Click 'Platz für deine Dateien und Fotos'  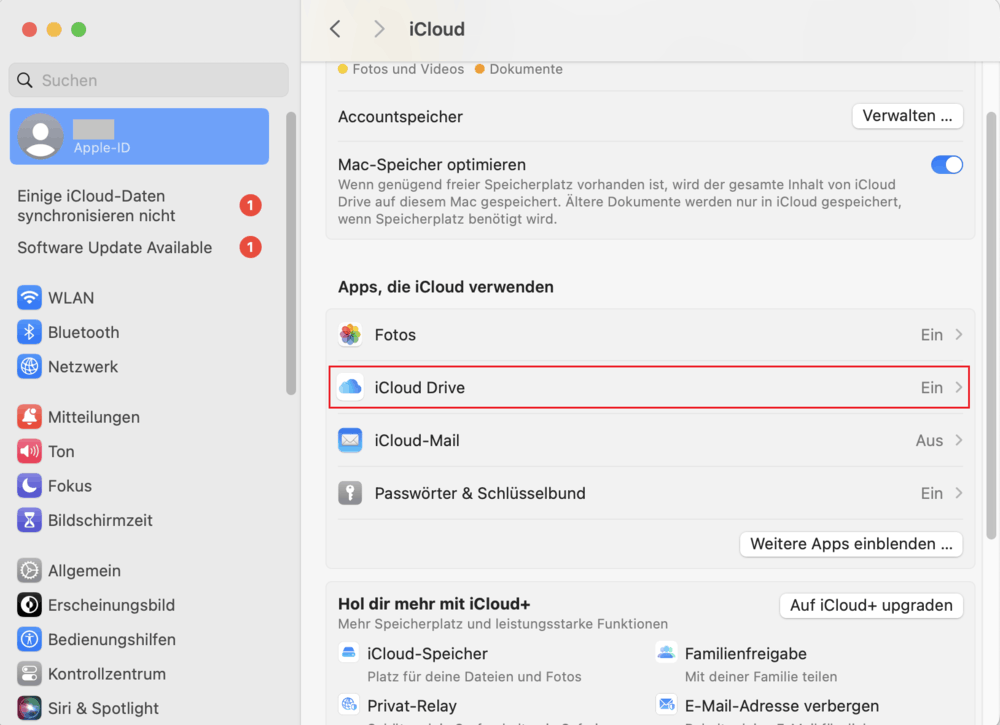pyautogui.click(x=474, y=677)
